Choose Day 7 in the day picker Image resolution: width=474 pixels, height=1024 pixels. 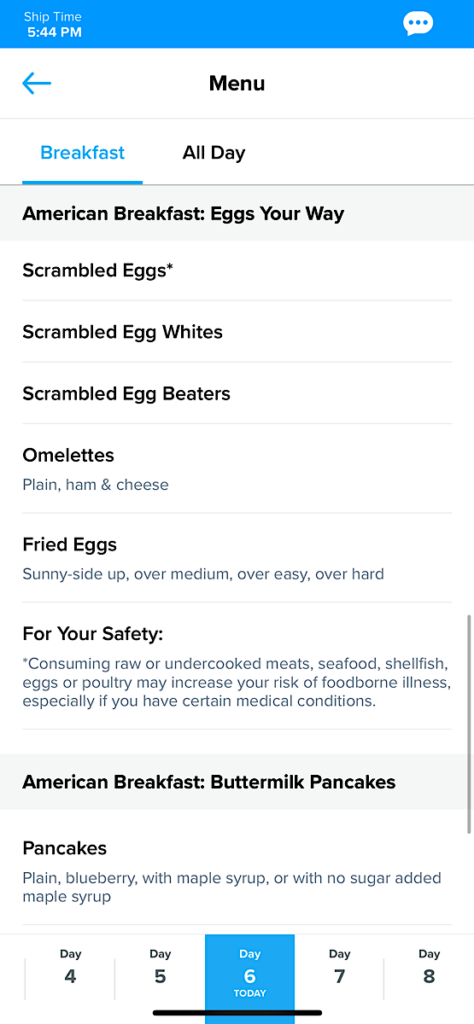click(x=340, y=967)
